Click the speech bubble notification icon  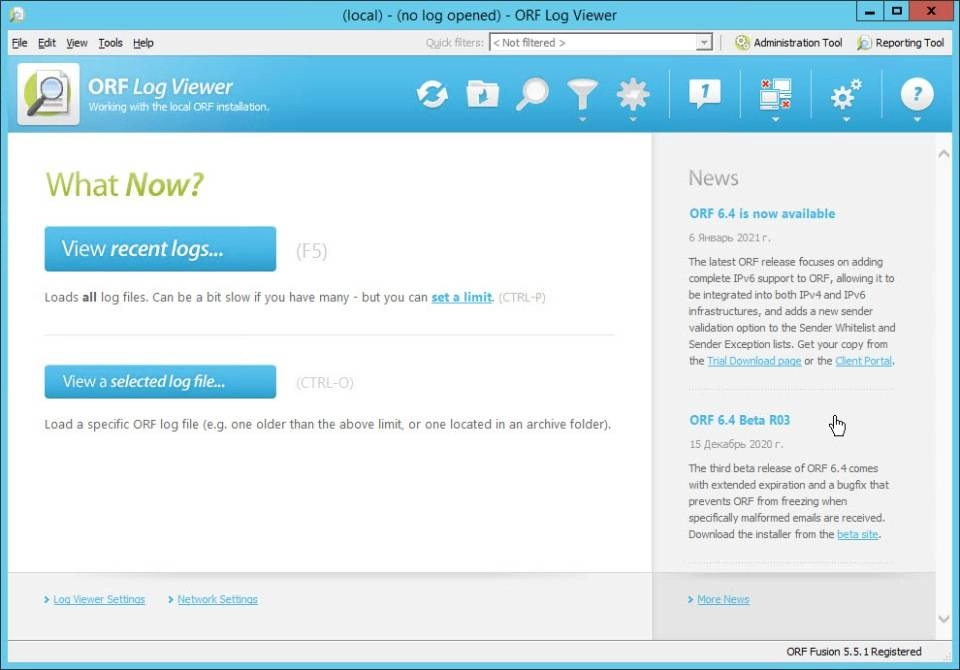705,94
